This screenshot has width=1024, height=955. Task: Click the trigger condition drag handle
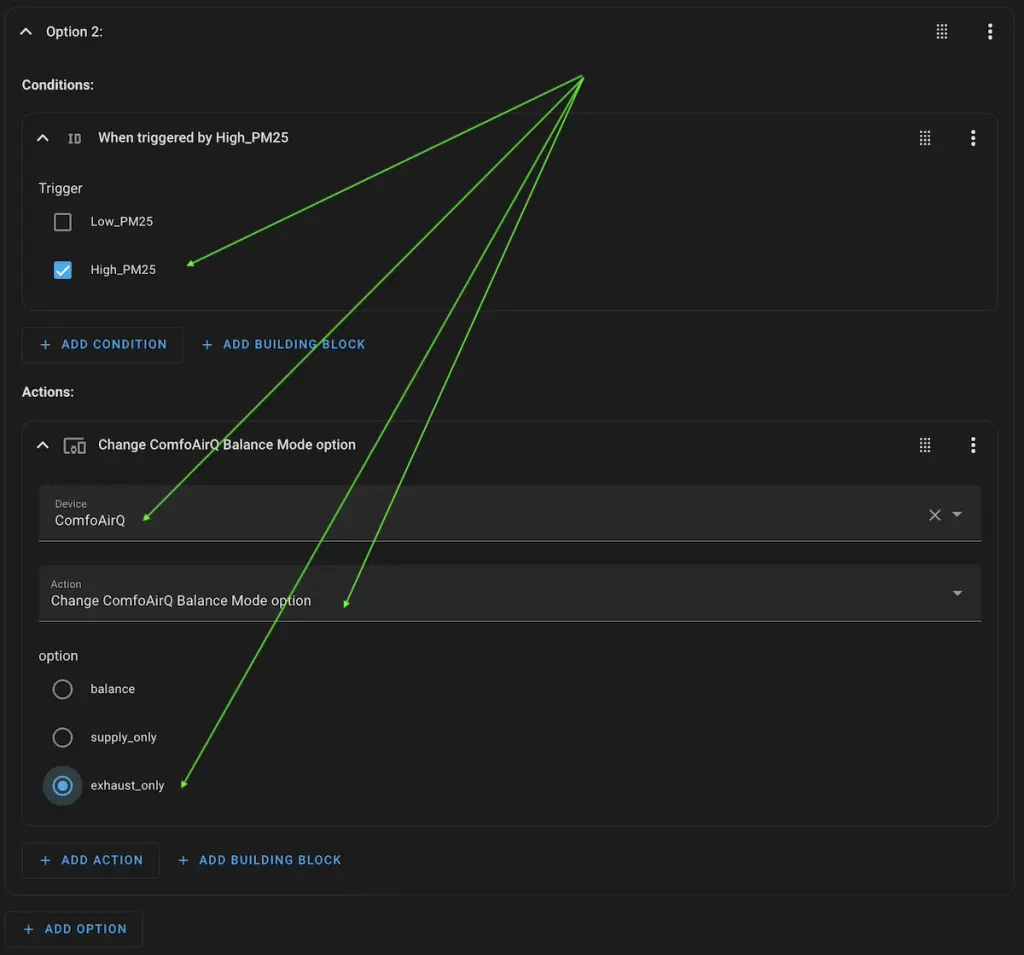(925, 138)
